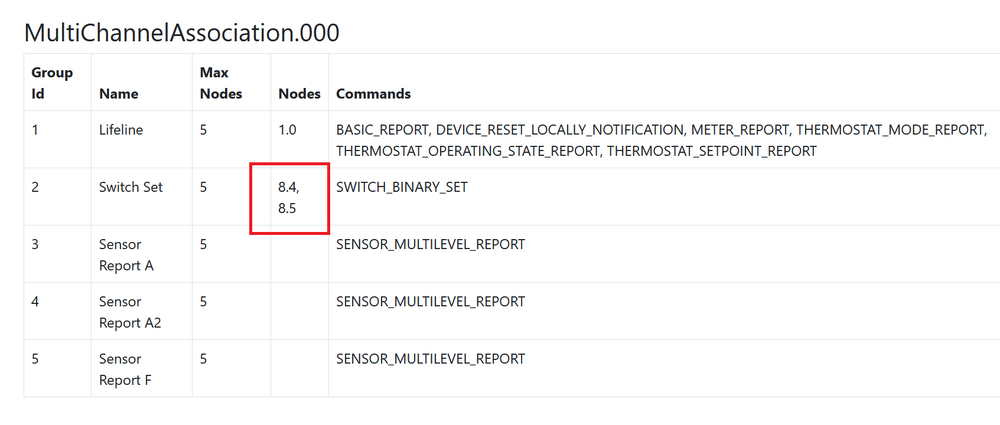Screen dimensions: 1000x425
Task: Click the empty Nodes cell for Sensor Report A
Action: click(x=299, y=254)
